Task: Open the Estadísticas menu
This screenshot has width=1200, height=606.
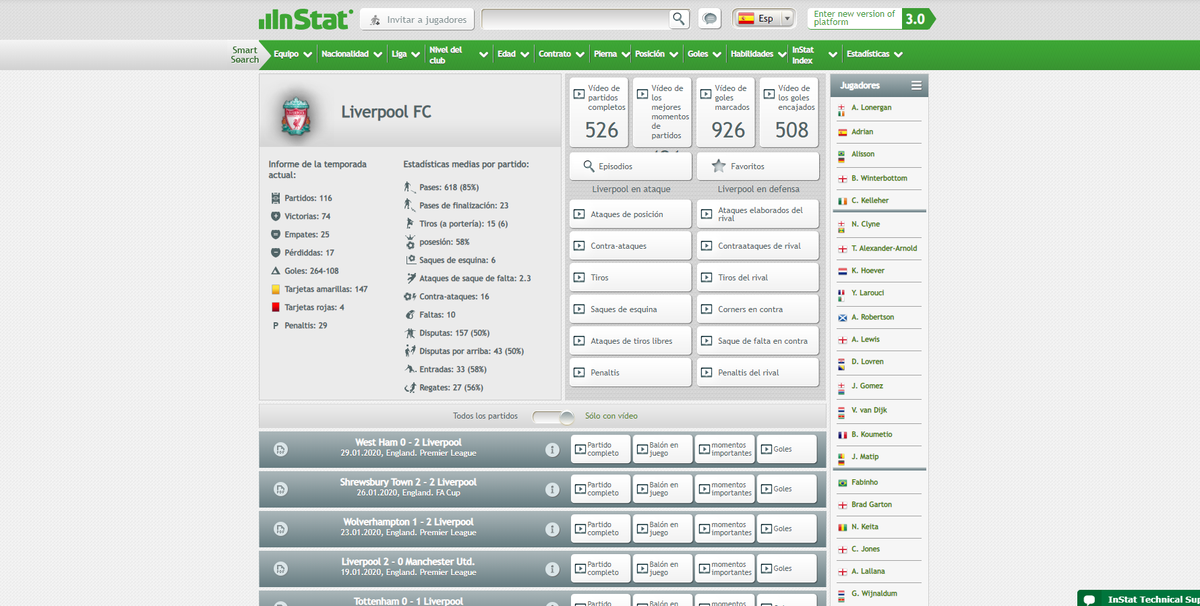Action: click(x=874, y=54)
